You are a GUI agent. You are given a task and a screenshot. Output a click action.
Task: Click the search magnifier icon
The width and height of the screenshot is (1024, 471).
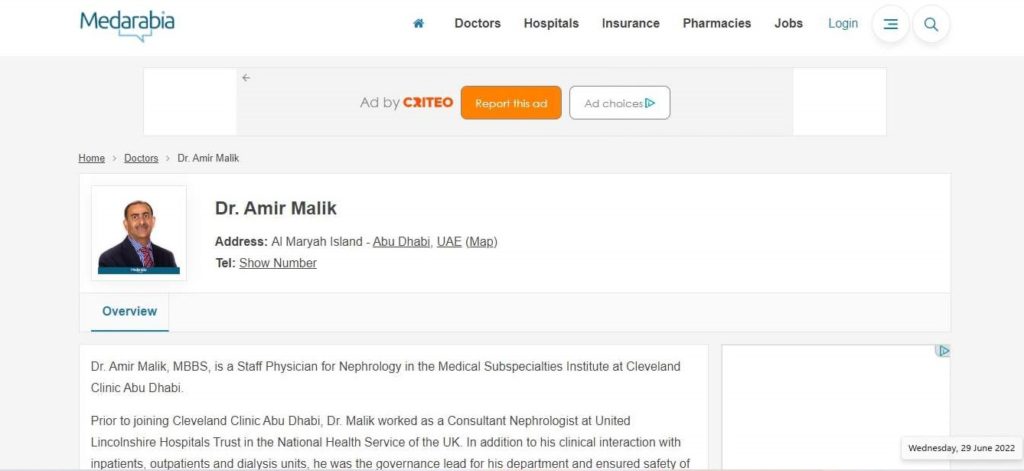(931, 24)
